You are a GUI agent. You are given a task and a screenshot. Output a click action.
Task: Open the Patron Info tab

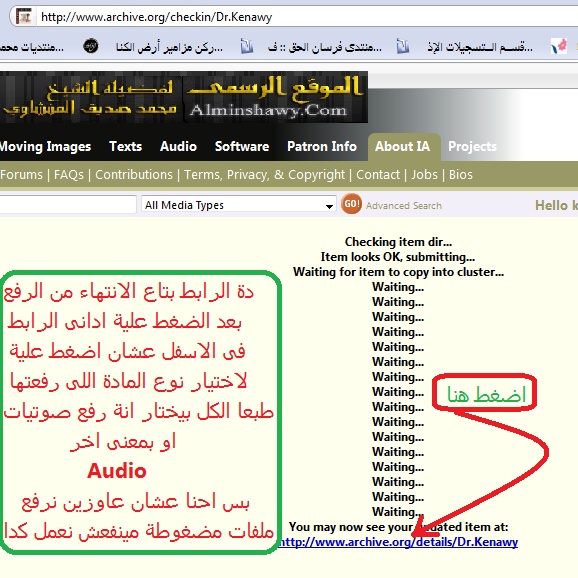point(322,147)
